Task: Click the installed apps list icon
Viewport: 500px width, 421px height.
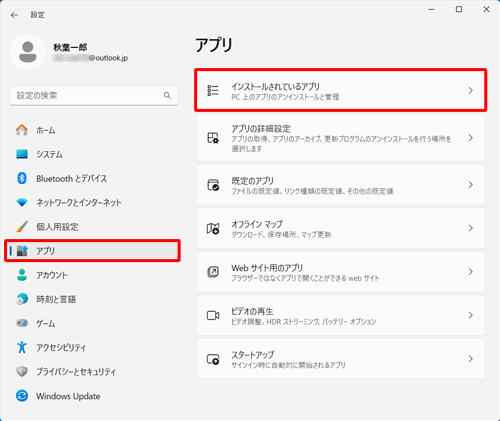Action: pos(213,90)
